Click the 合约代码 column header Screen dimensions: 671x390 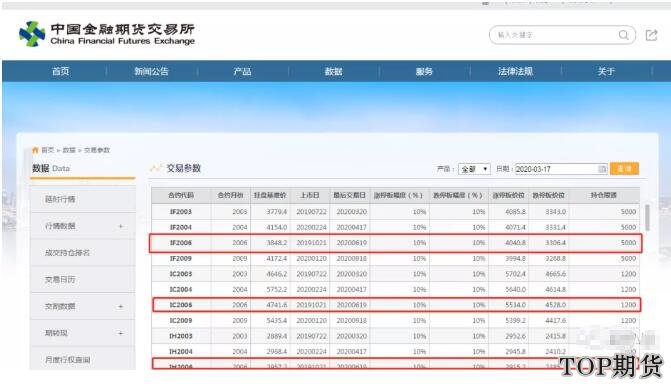[181, 195]
